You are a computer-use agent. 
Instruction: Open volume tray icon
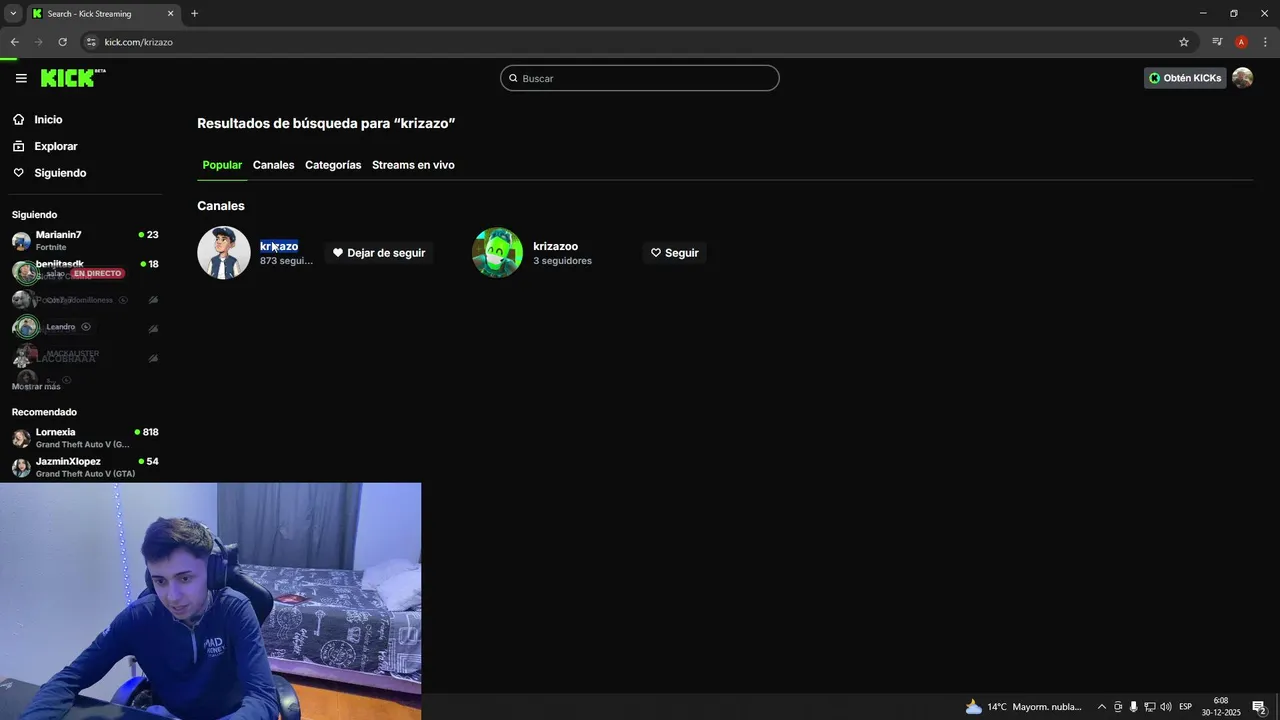1166,707
